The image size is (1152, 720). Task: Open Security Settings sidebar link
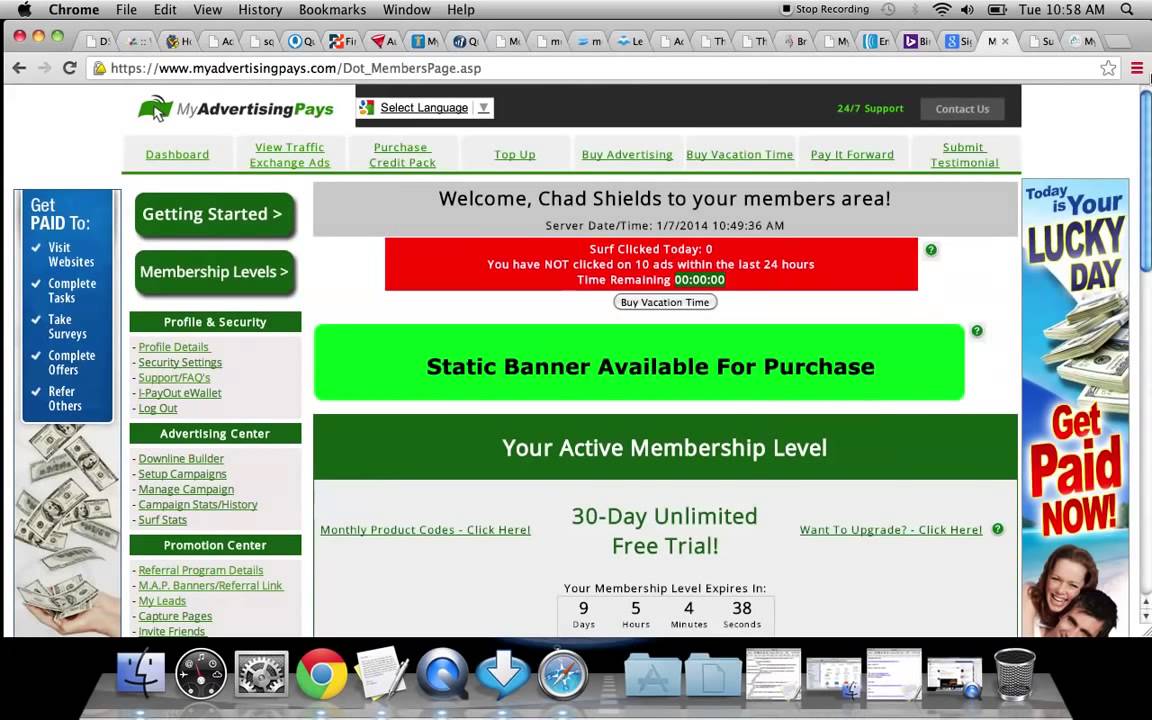pos(180,362)
